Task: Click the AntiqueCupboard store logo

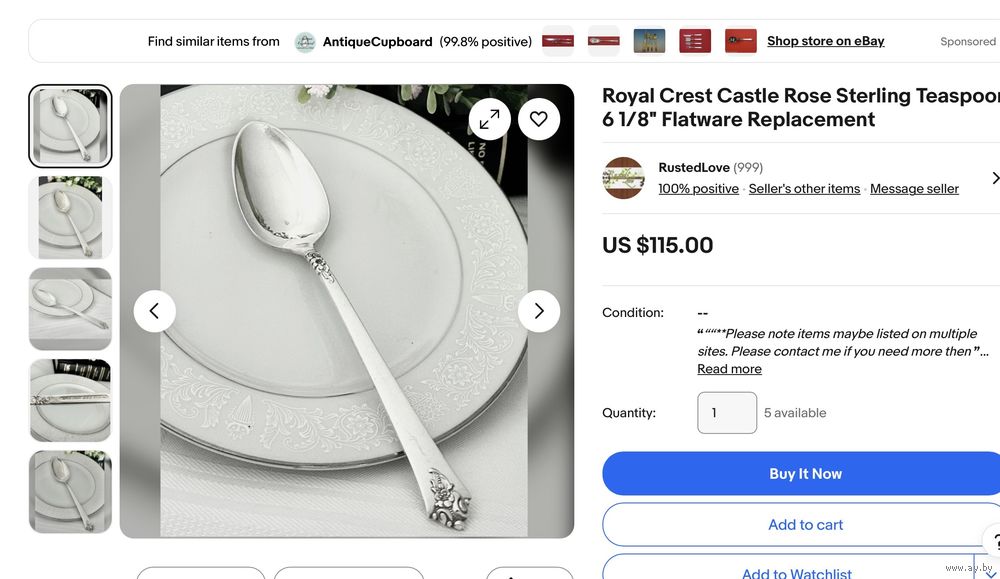Action: pyautogui.click(x=305, y=42)
